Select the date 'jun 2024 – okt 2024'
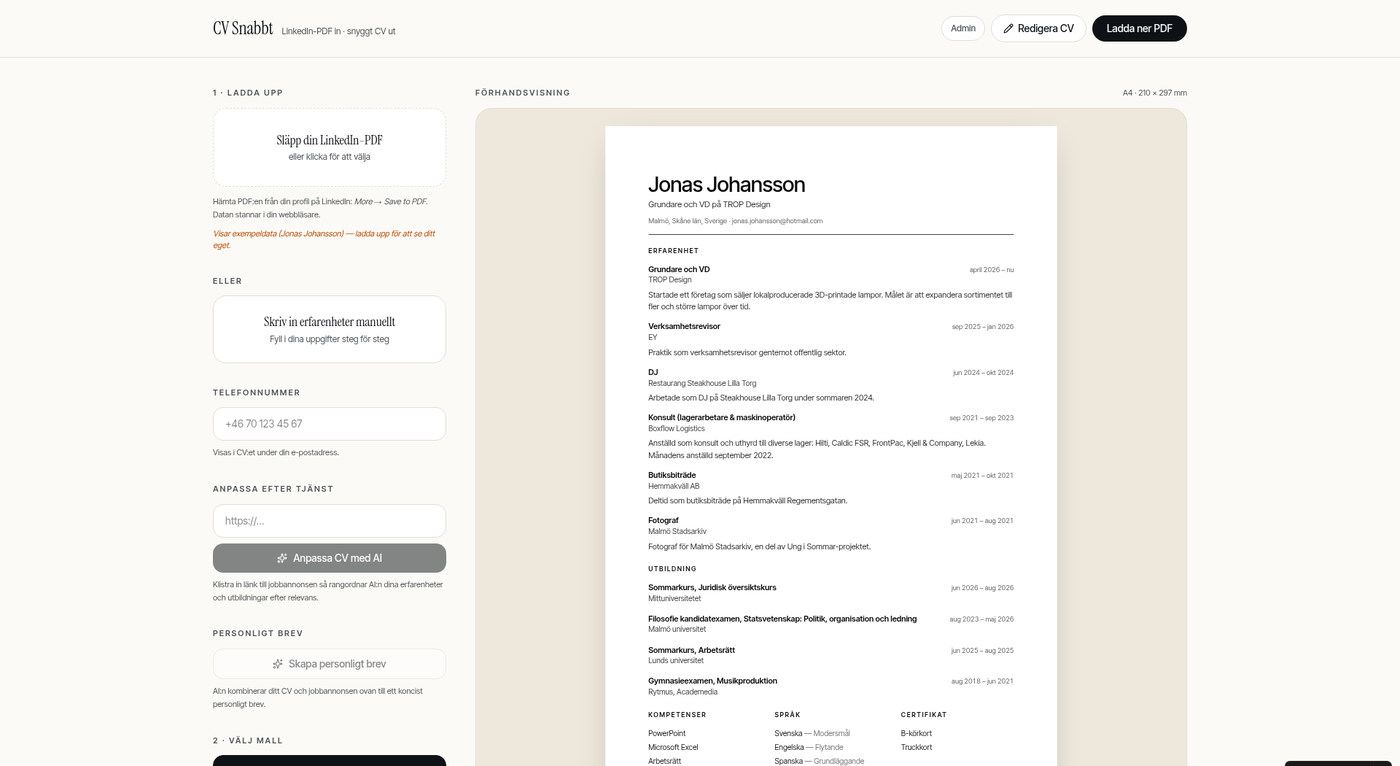Viewport: 1400px width, 766px height. pos(983,373)
